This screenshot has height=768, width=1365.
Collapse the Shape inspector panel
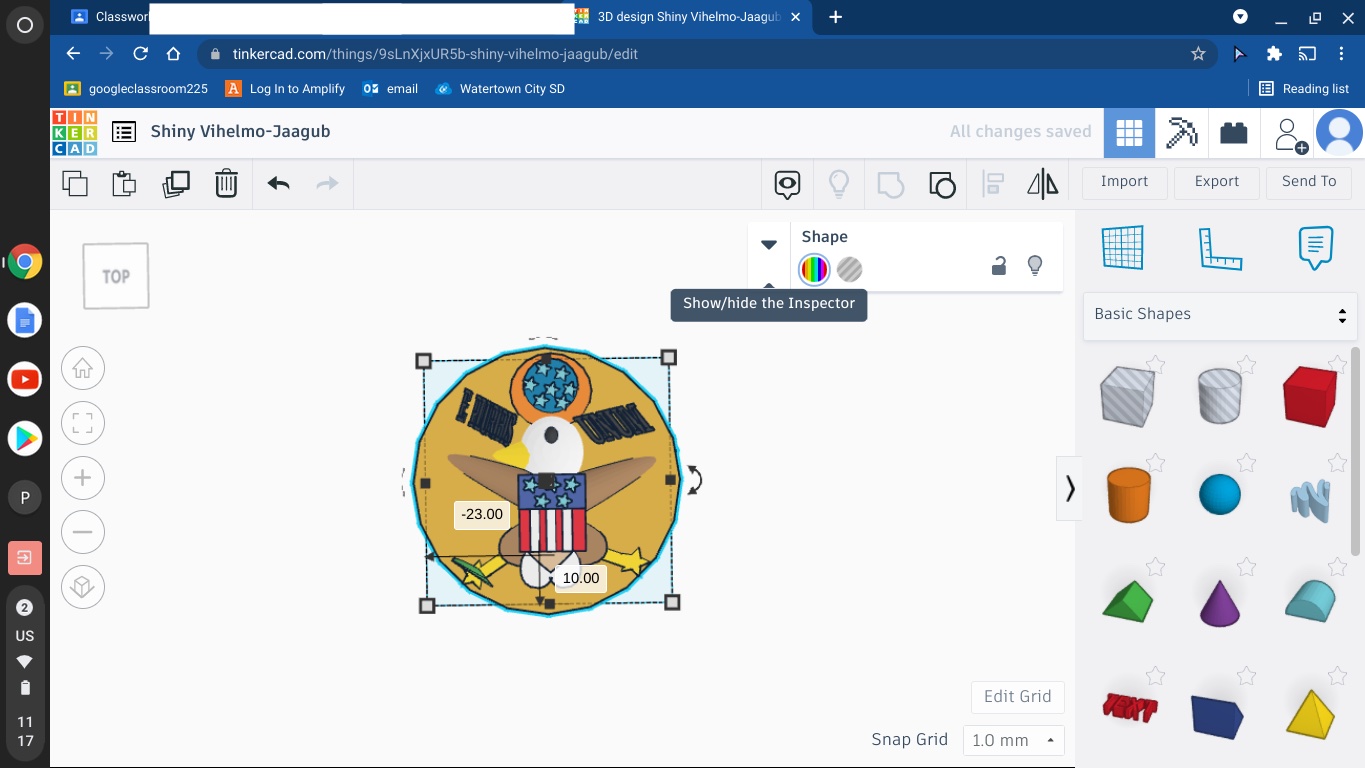tap(769, 245)
